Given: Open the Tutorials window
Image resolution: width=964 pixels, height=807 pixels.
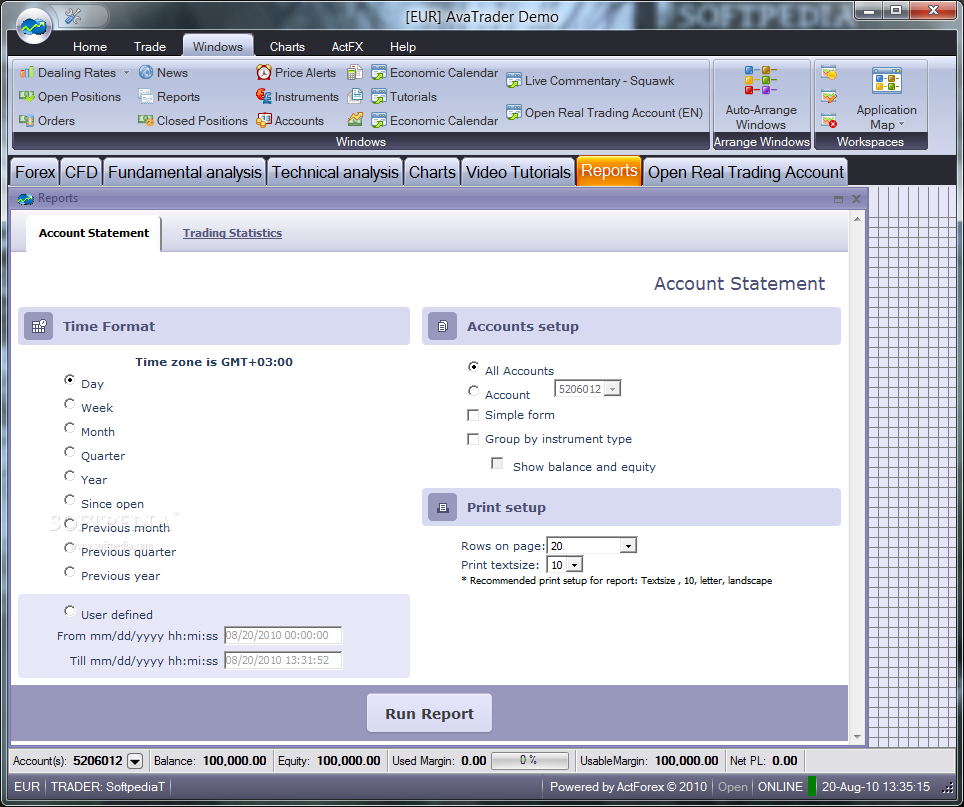Looking at the screenshot, I should (404, 96).
